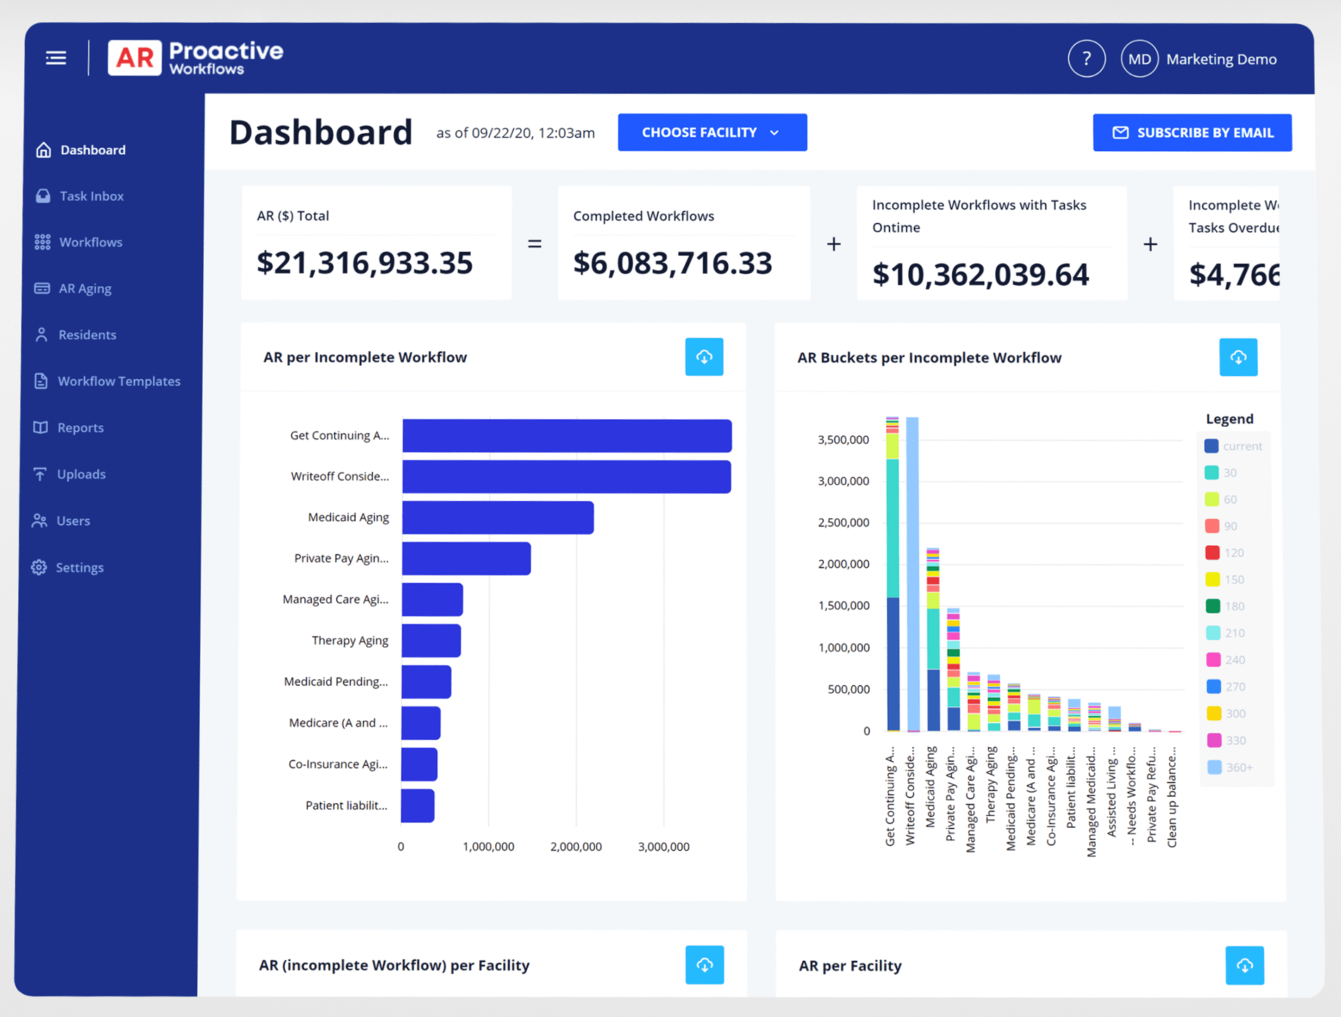Viewport: 1341px width, 1017px height.
Task: Open the hamburger menu icon
Action: (56, 58)
